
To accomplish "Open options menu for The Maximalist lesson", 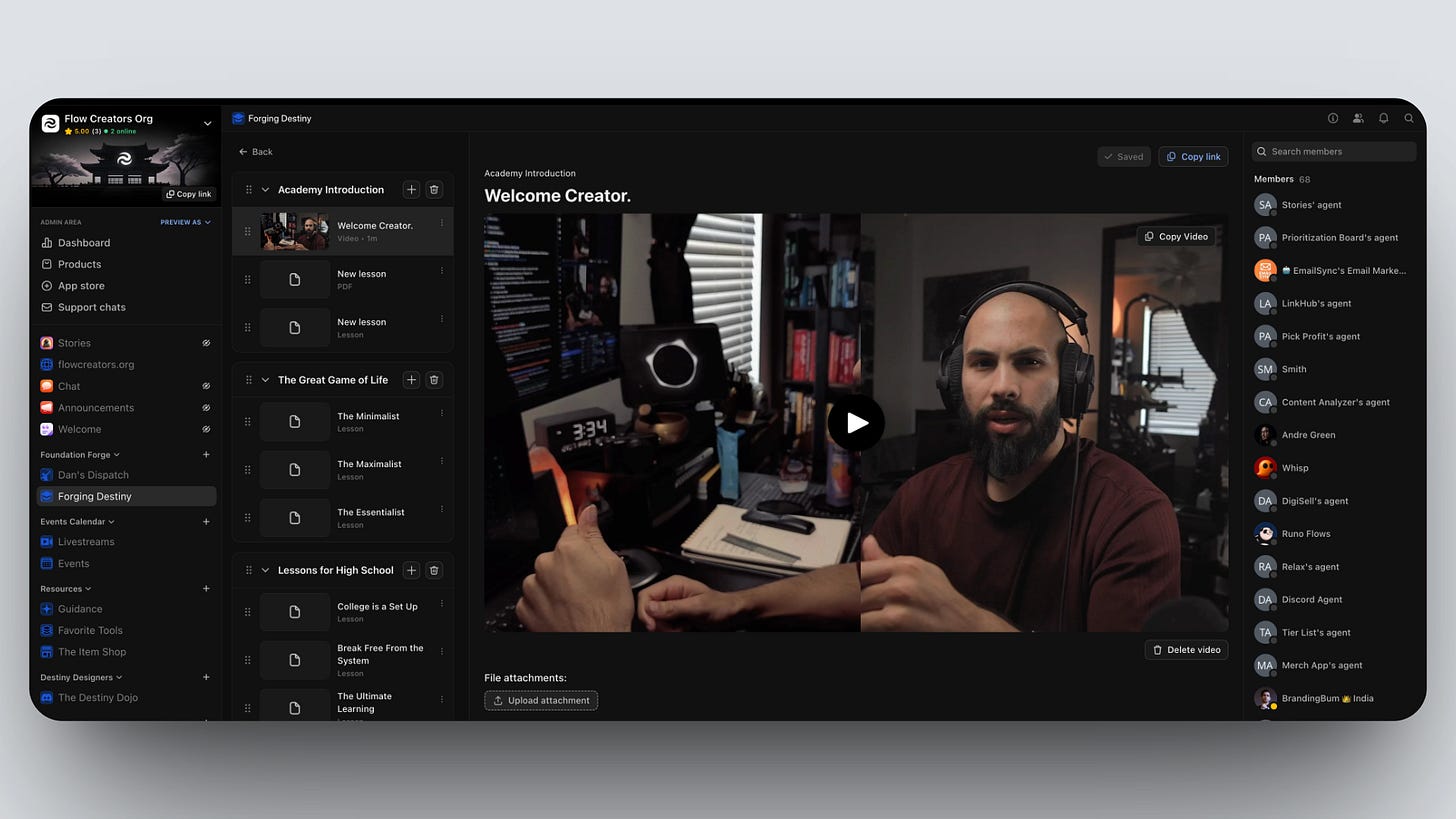I will tap(442, 462).
